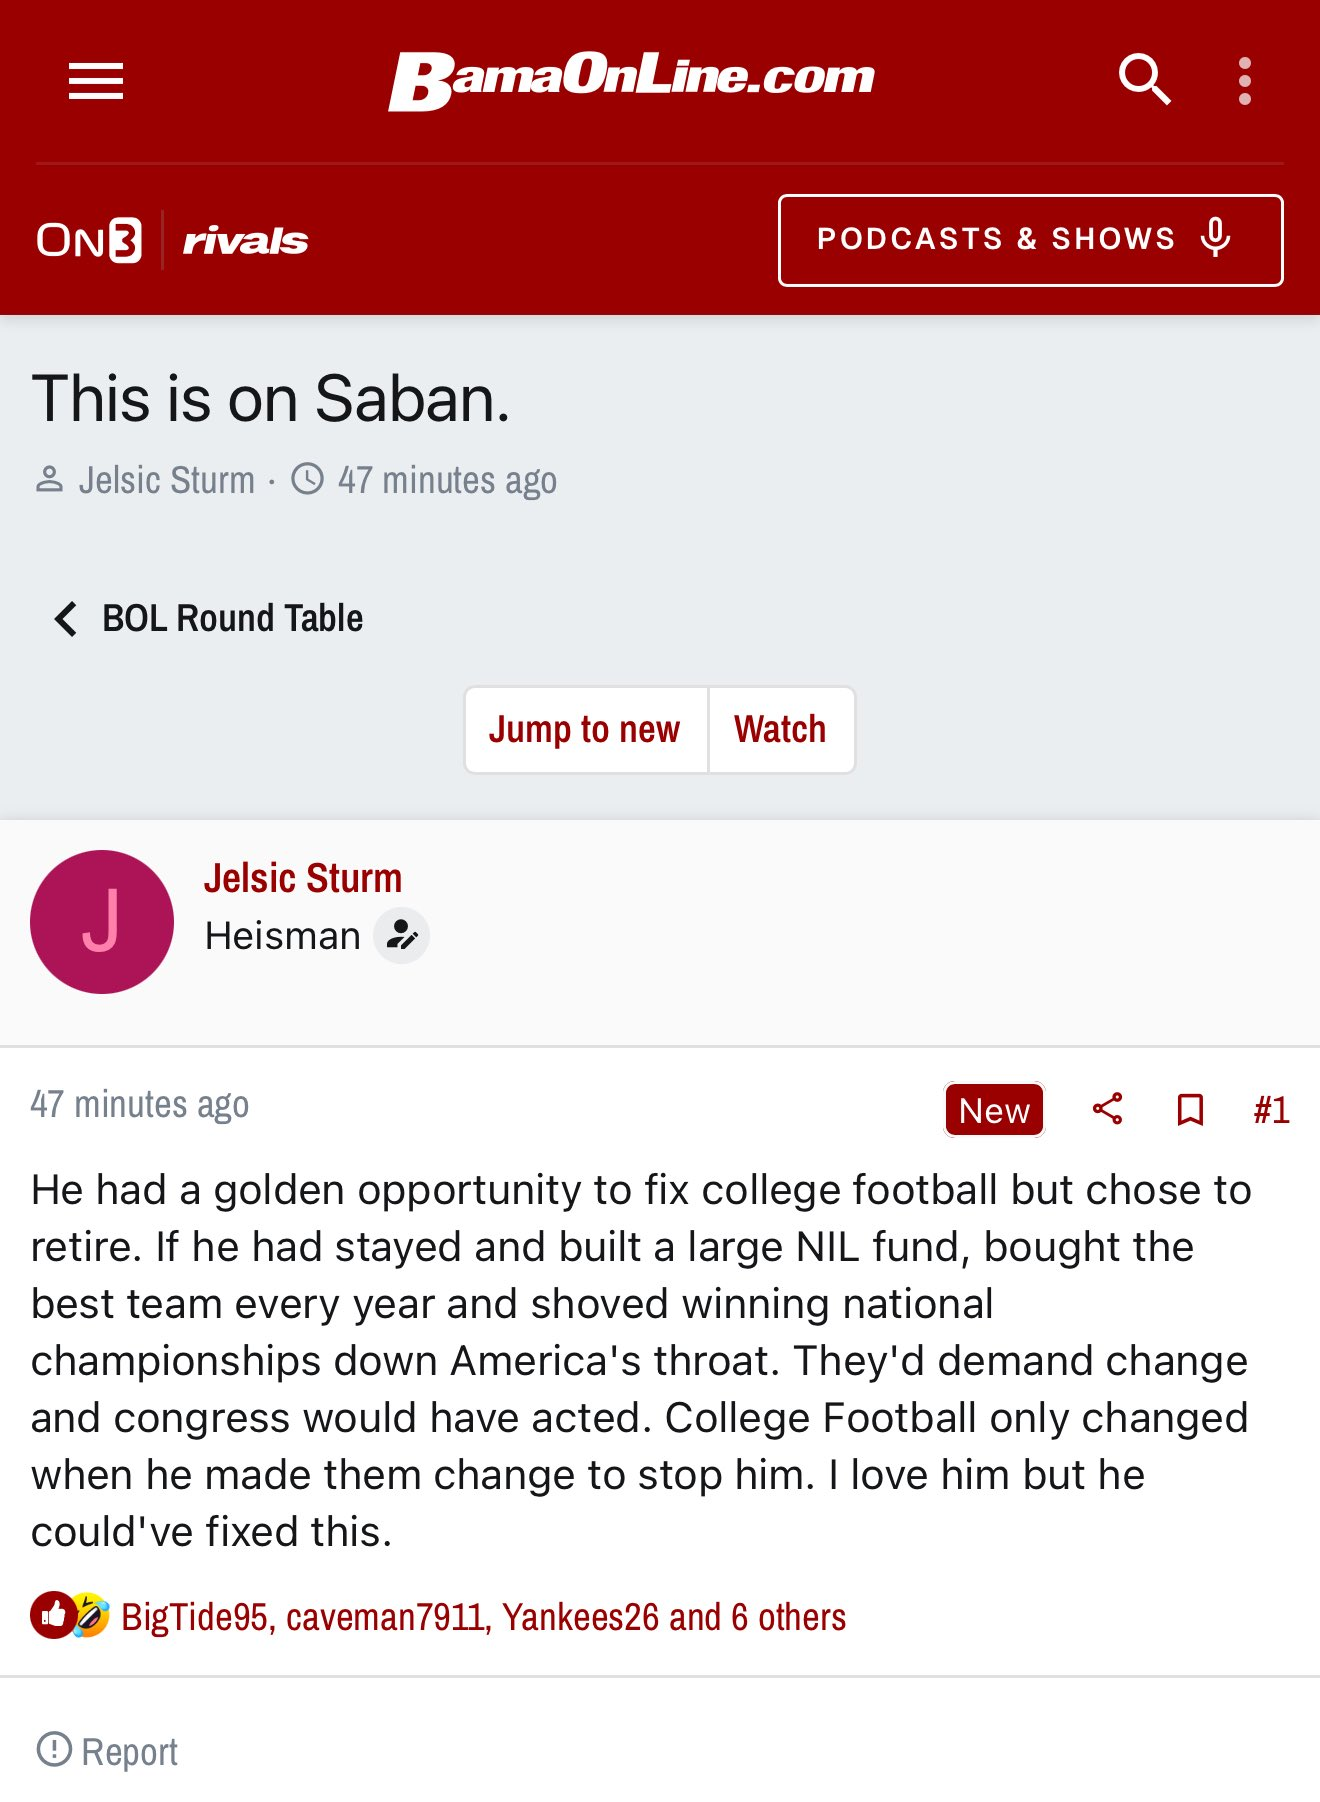Report this post
This screenshot has width=1320, height=1802.
click(107, 1751)
